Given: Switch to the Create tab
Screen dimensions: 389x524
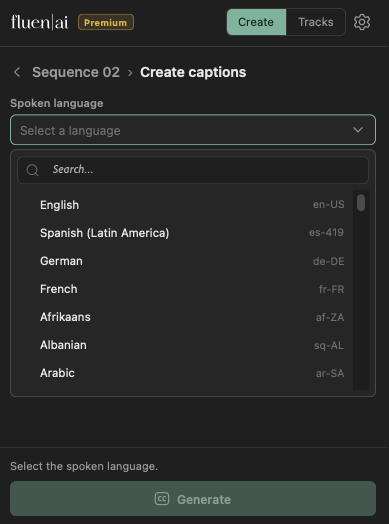Looking at the screenshot, I should (x=256, y=22).
